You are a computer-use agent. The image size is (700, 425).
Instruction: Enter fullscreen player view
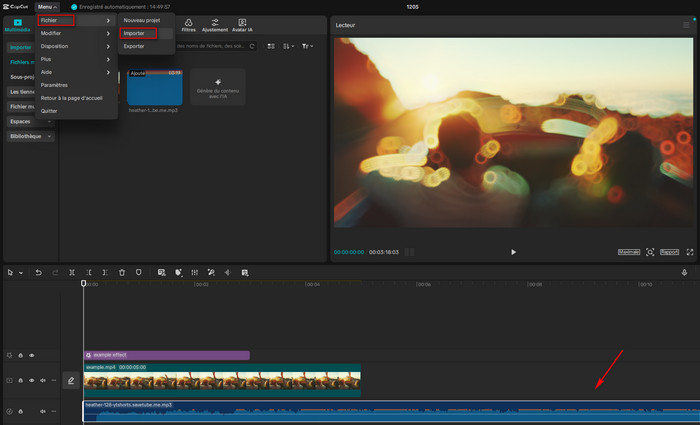tap(689, 252)
